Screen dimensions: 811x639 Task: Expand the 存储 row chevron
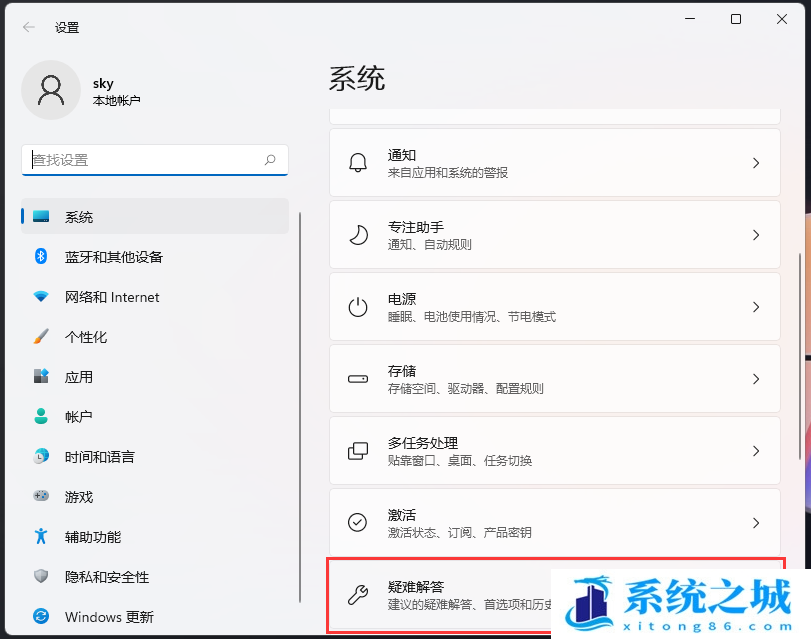[x=756, y=379]
